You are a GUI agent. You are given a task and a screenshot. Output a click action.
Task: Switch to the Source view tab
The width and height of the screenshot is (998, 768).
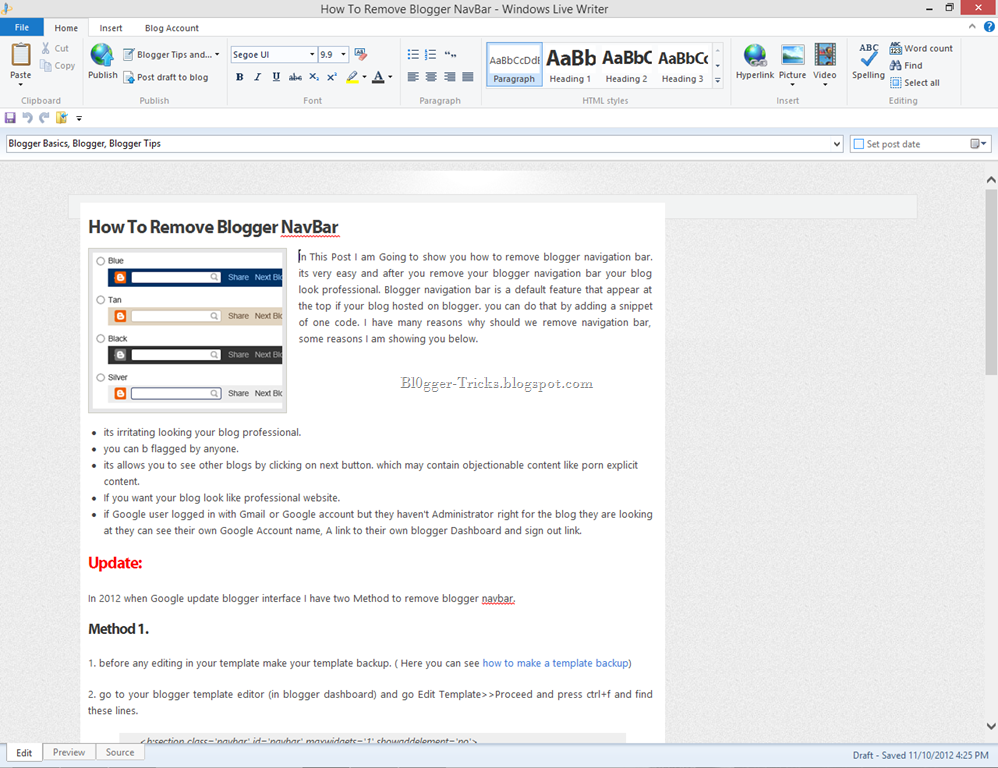[x=120, y=752]
